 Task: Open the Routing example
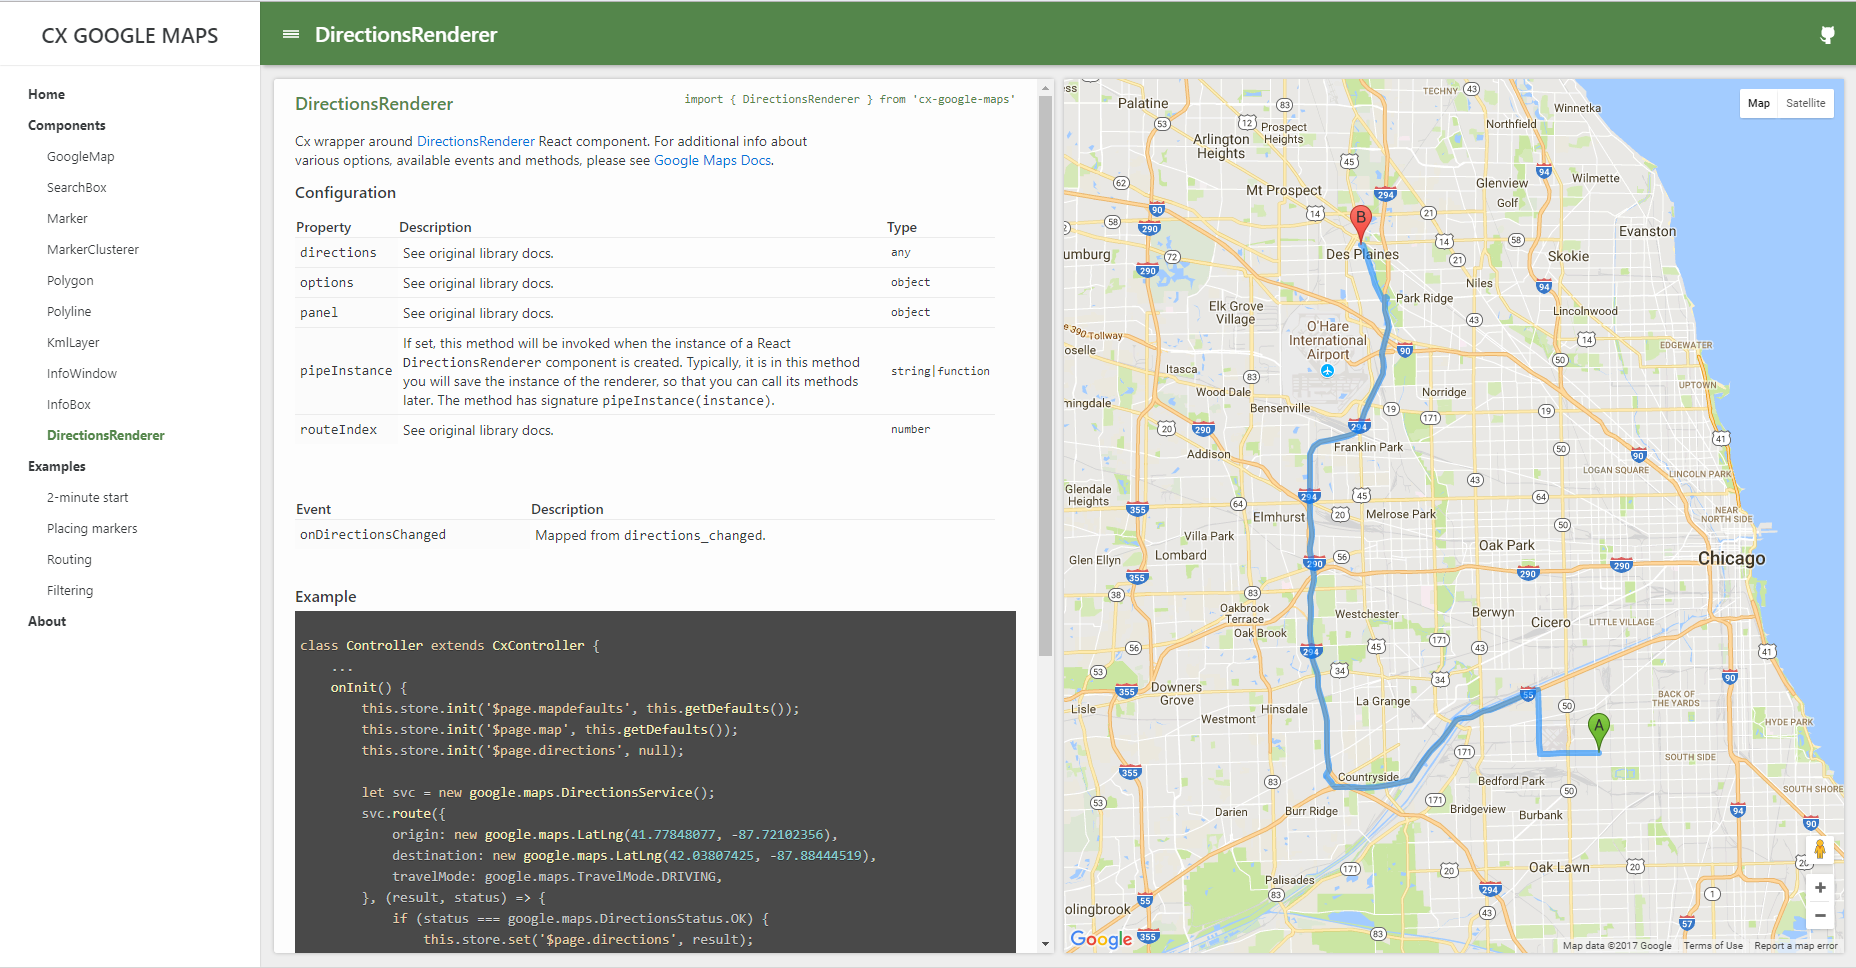coord(69,559)
